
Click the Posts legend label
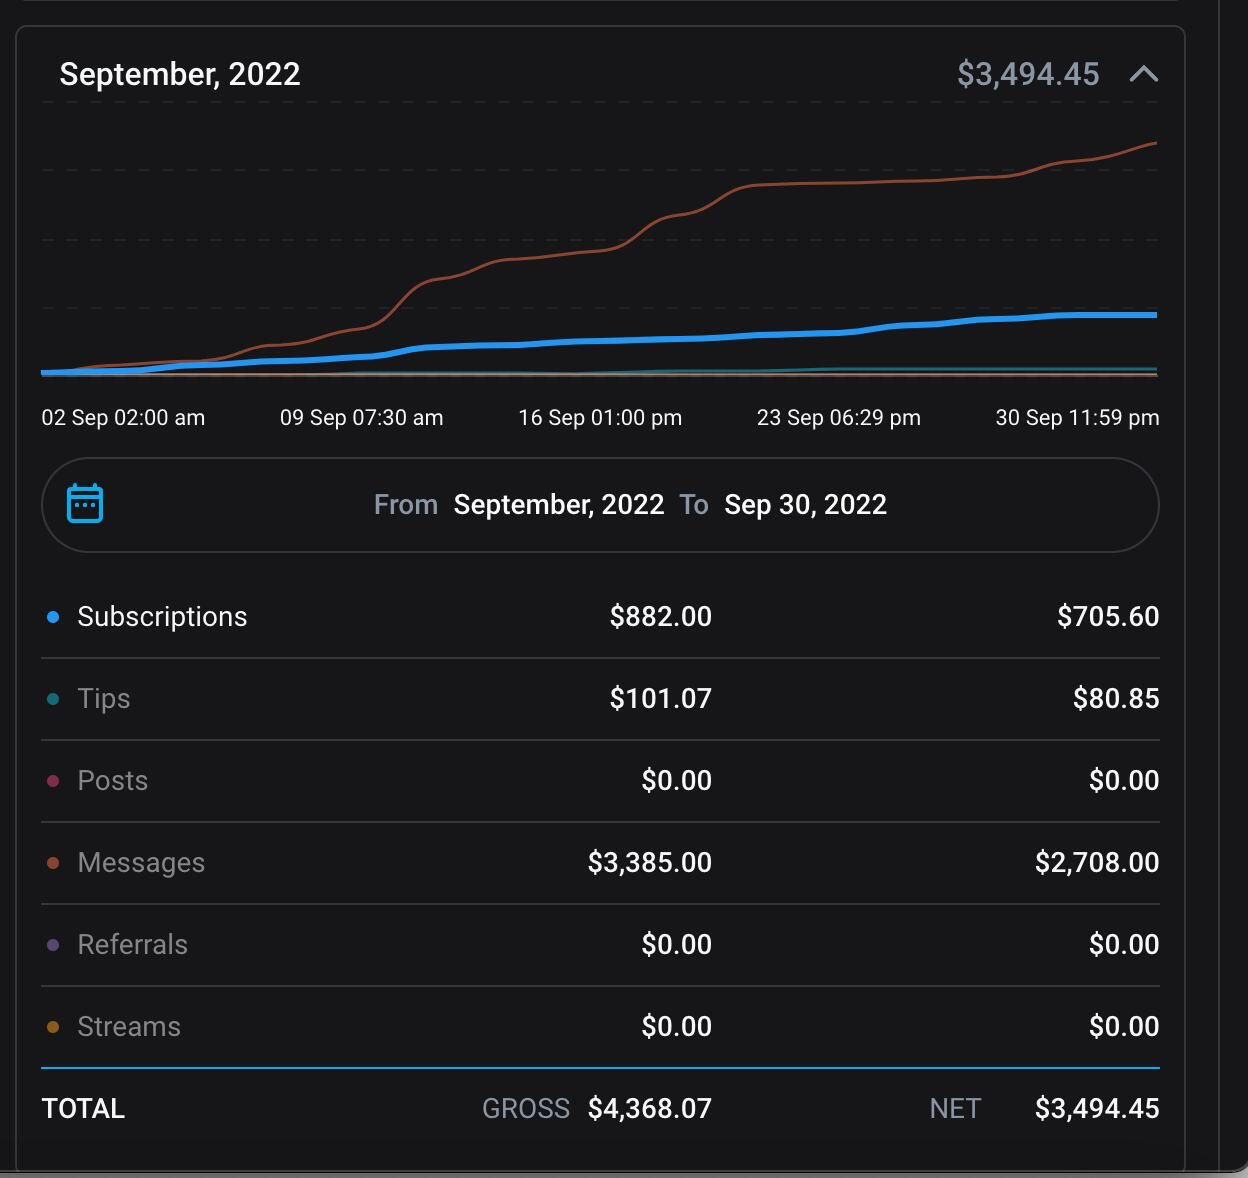pyautogui.click(x=112, y=781)
